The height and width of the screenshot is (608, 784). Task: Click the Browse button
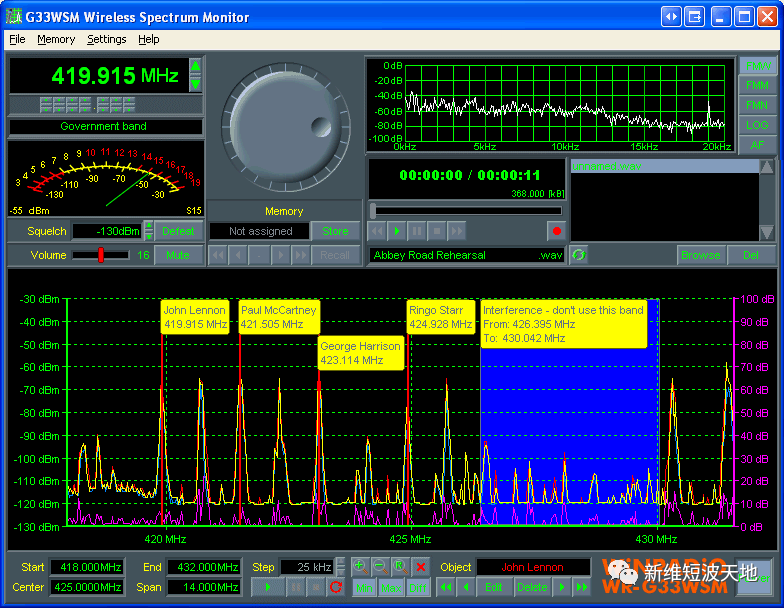(700, 255)
